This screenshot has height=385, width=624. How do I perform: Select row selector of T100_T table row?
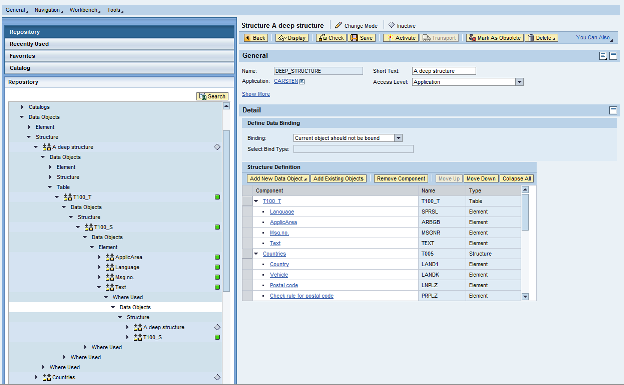(247, 201)
